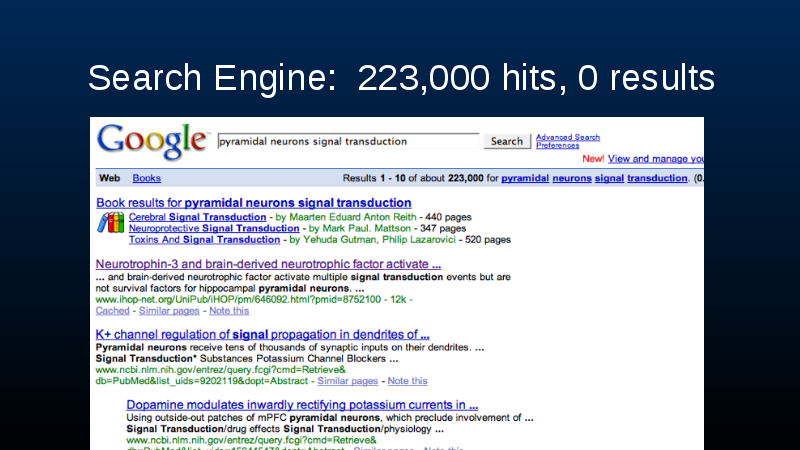Open Neuroprotective Signal Transduction book link
Screen dimensions: 800x450
tap(206, 228)
